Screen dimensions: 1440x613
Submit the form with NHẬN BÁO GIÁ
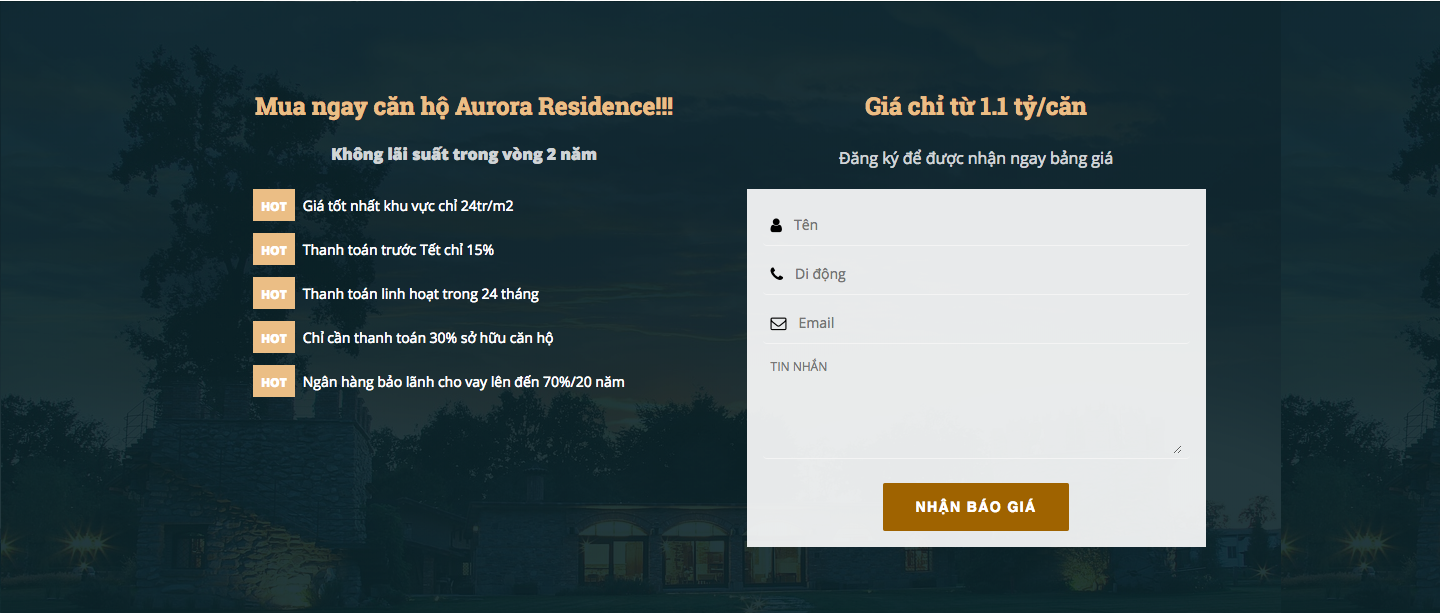(976, 507)
